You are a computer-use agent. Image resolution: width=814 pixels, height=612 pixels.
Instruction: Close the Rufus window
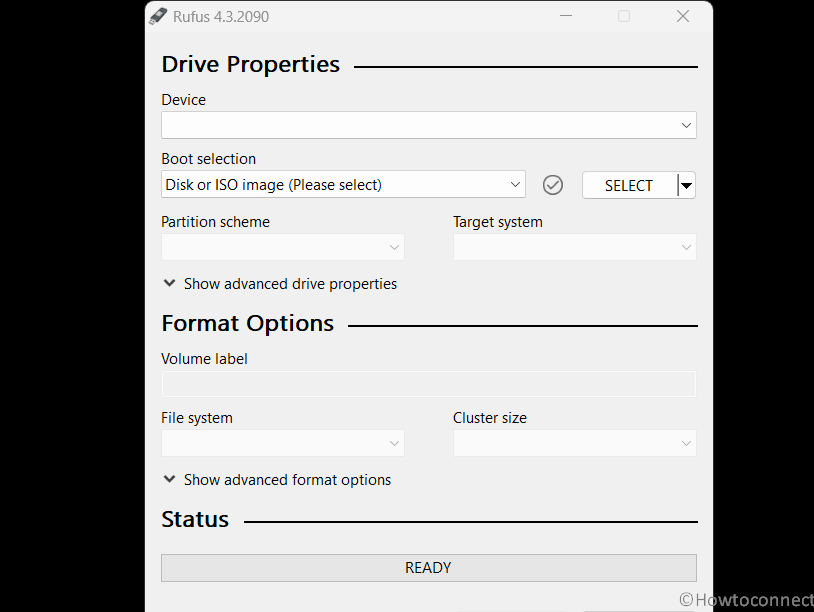pos(683,16)
